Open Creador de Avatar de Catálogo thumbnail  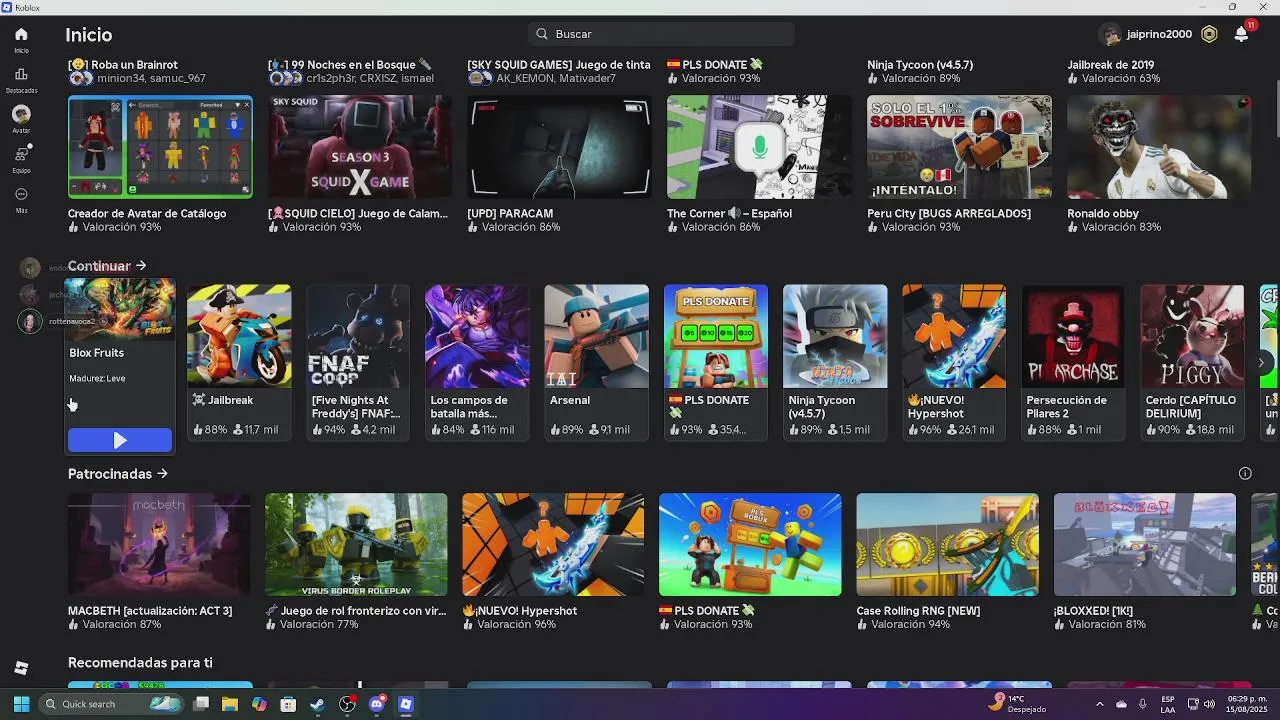[160, 147]
